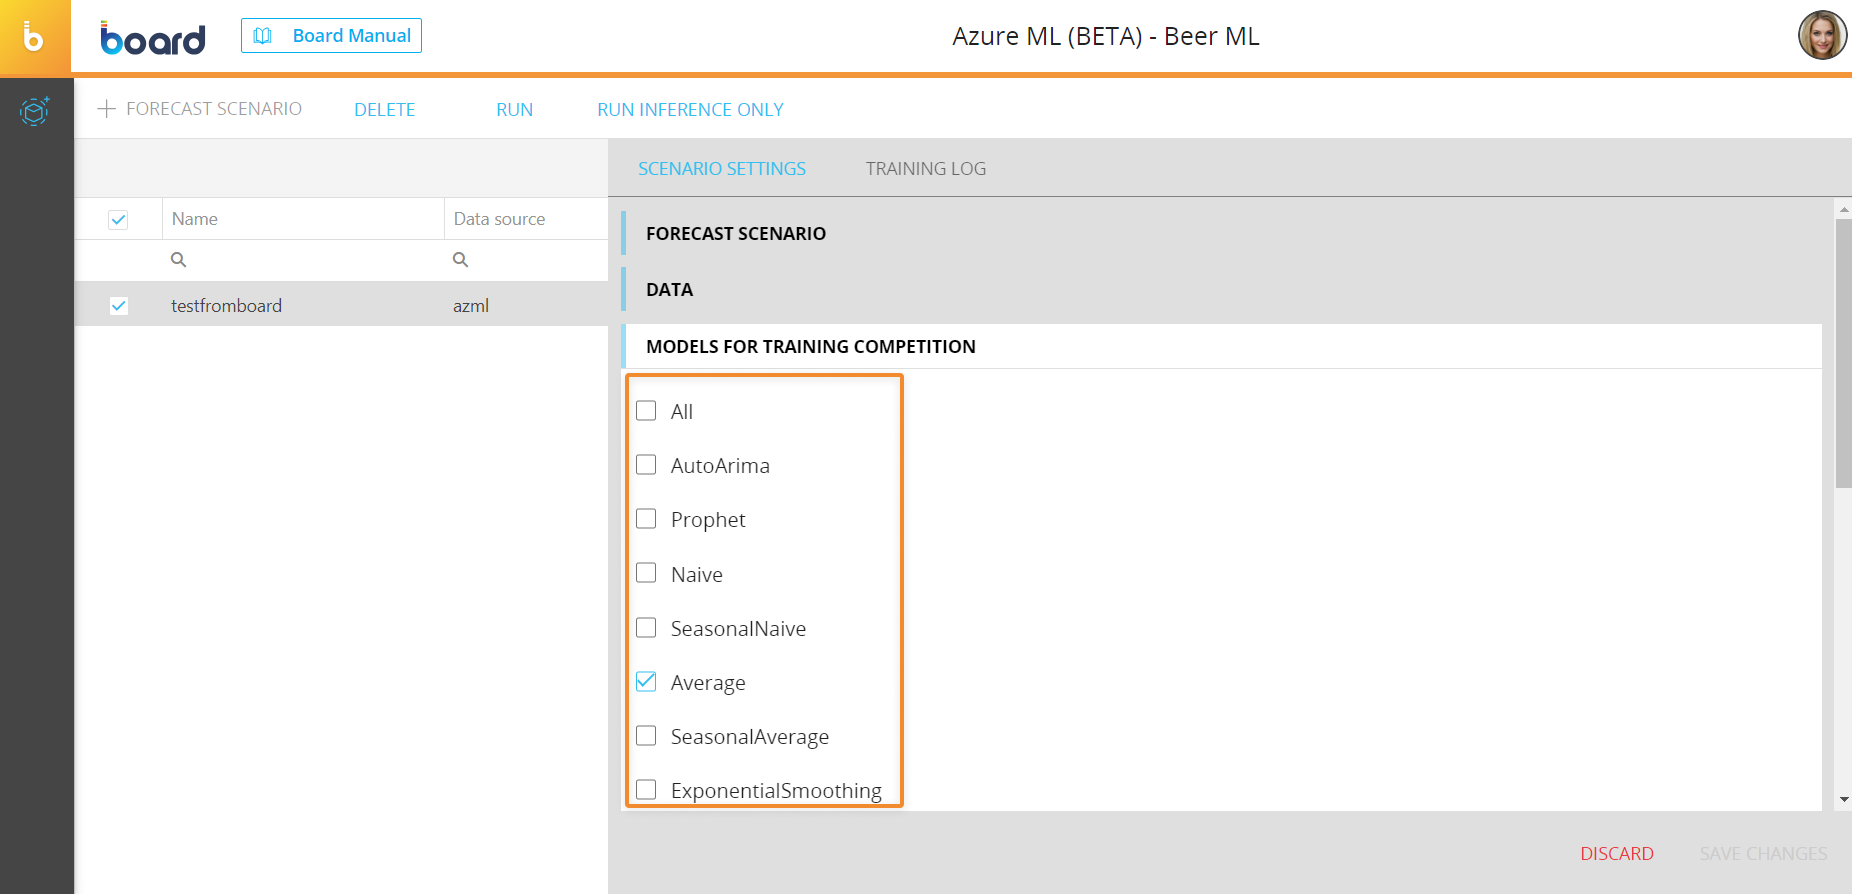Click the azml data source cell

[471, 306]
